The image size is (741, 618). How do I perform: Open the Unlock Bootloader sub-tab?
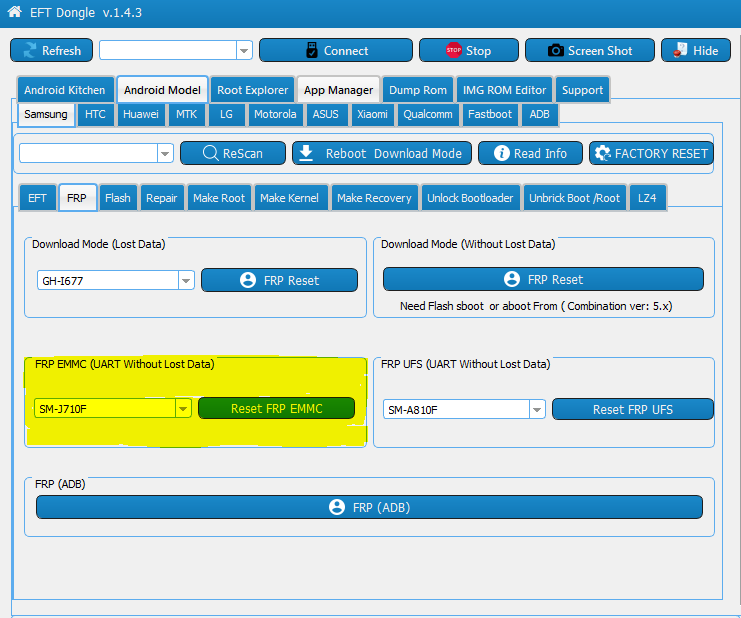[x=470, y=198]
